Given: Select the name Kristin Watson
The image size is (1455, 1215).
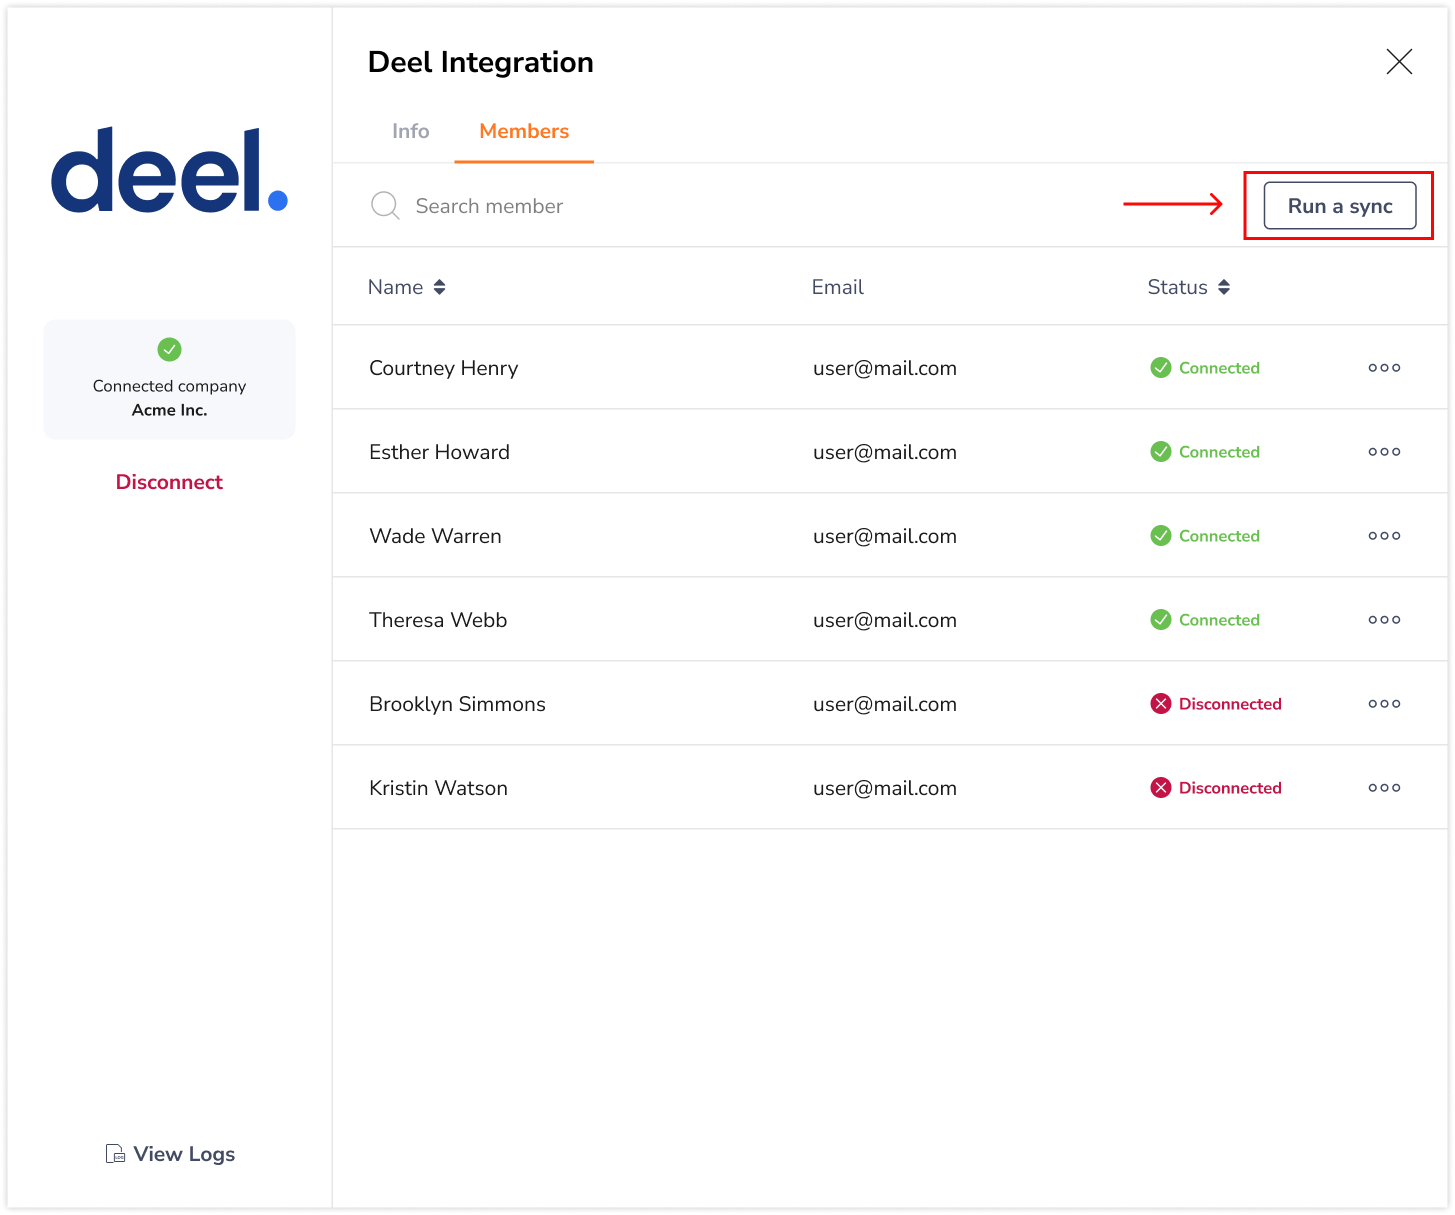Looking at the screenshot, I should click(x=438, y=788).
